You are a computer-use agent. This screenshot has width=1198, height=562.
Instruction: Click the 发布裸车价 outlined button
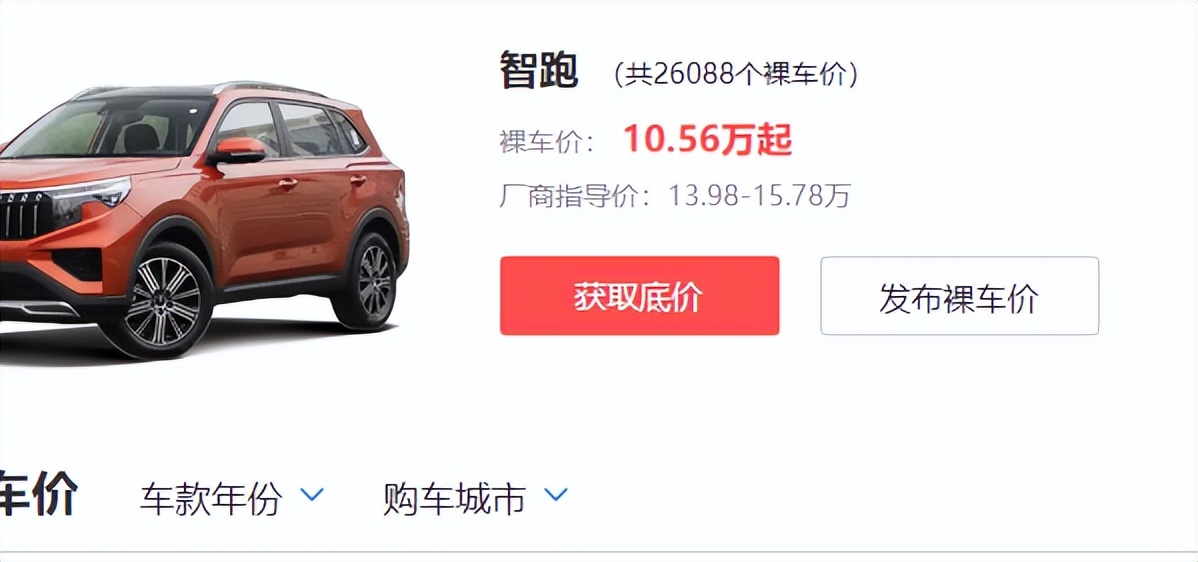[960, 296]
